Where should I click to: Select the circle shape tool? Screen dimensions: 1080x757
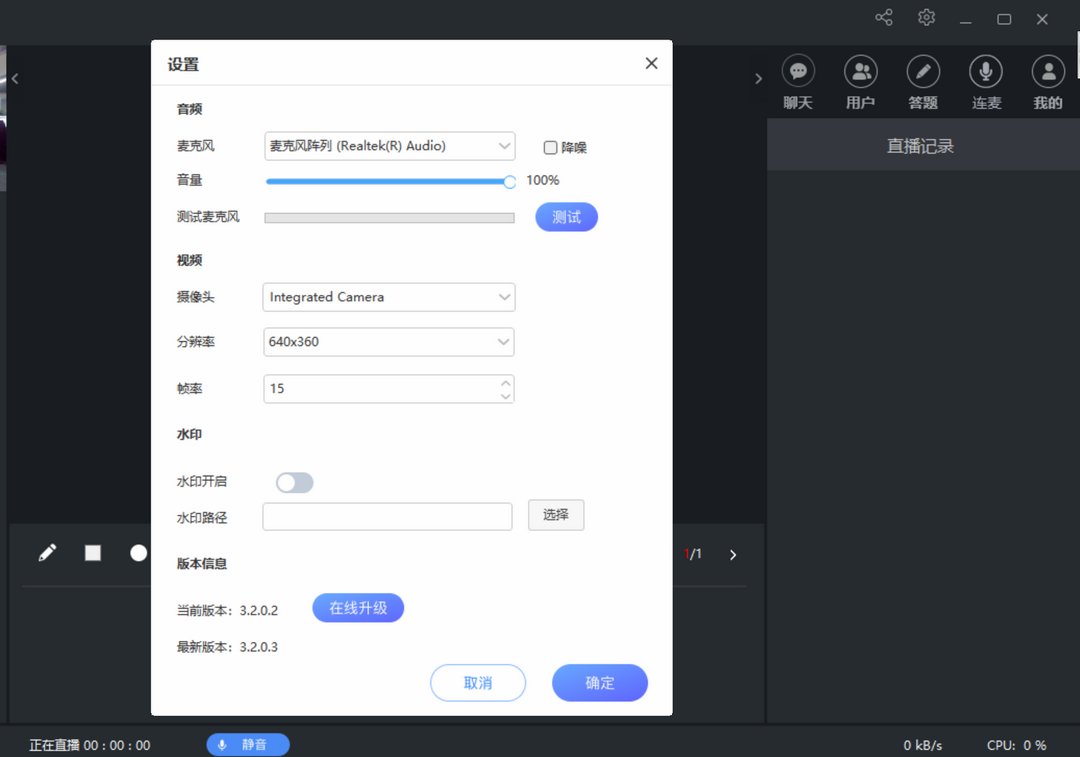coord(138,552)
